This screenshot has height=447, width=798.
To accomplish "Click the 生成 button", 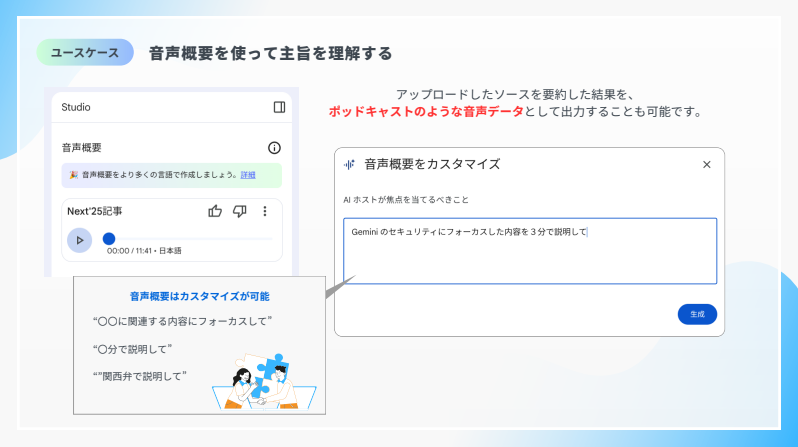I will click(x=697, y=314).
